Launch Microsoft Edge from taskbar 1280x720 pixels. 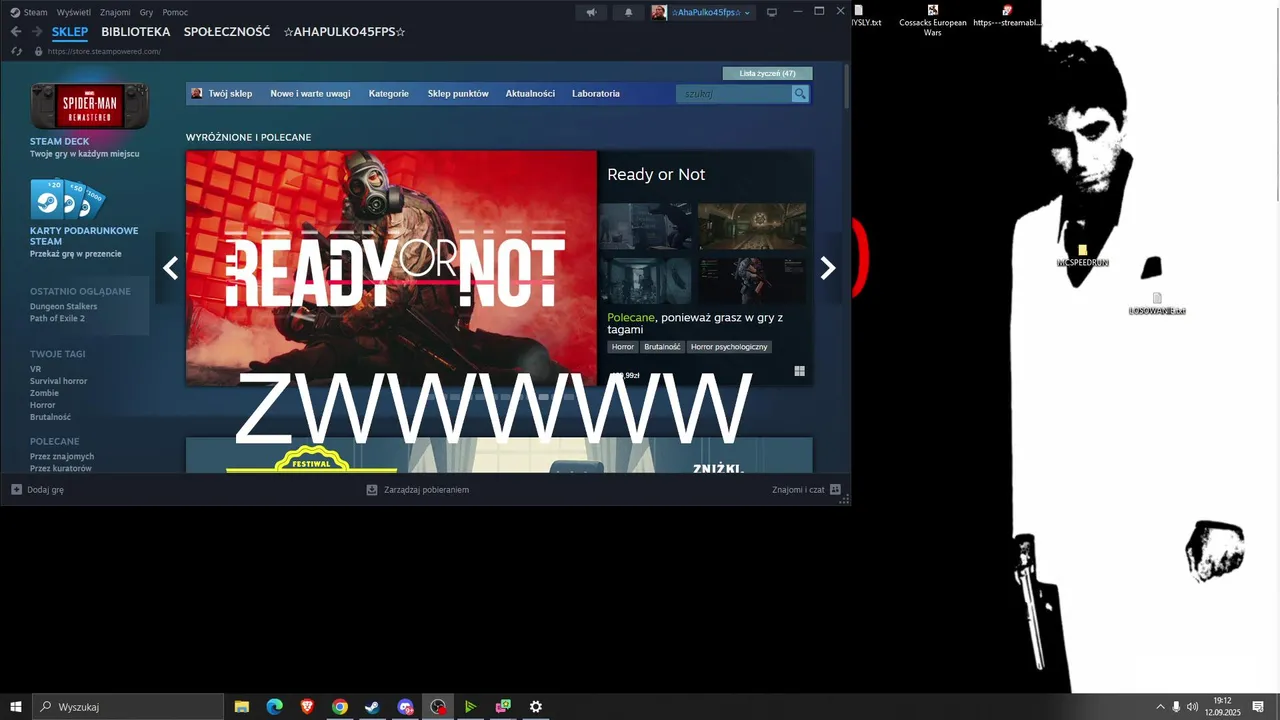click(x=274, y=707)
